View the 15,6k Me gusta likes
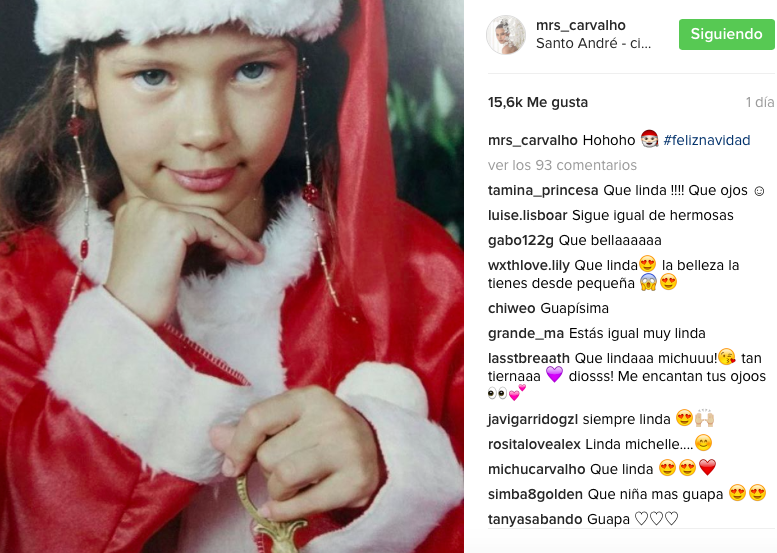Image resolution: width=777 pixels, height=553 pixels. pyautogui.click(x=538, y=103)
